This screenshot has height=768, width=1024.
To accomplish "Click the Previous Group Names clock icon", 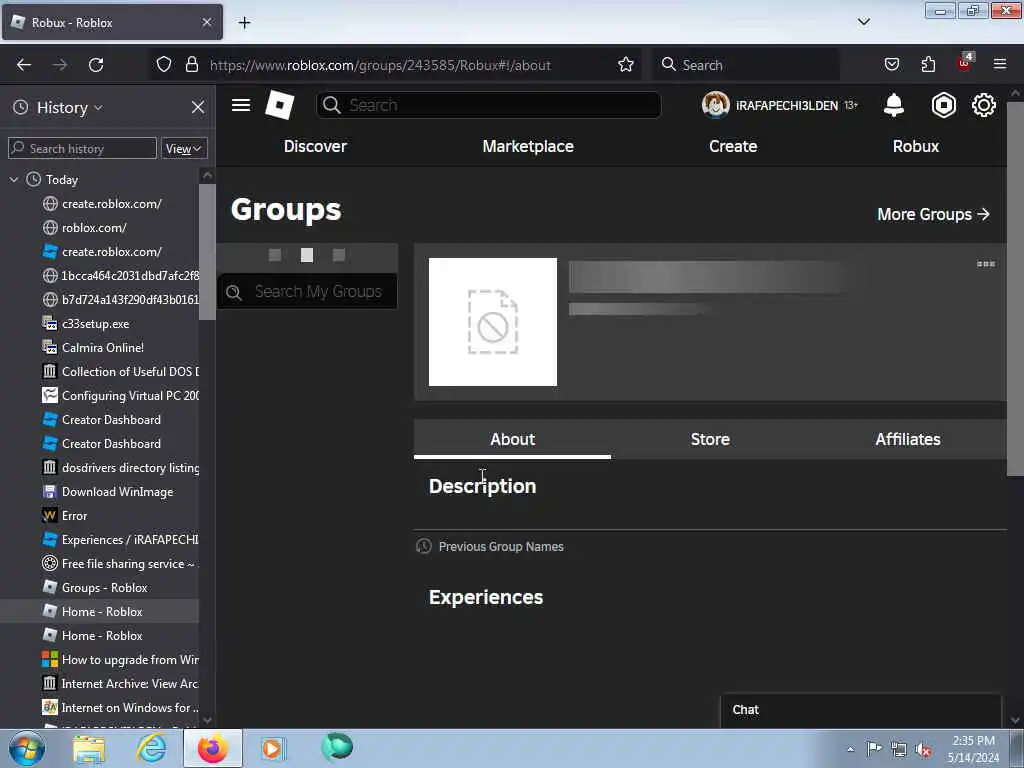I will pos(424,546).
